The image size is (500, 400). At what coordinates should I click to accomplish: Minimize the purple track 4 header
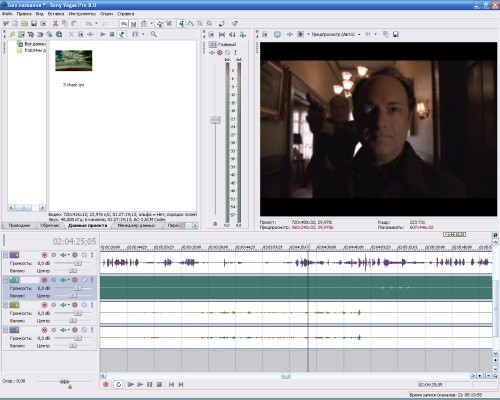coord(5,255)
